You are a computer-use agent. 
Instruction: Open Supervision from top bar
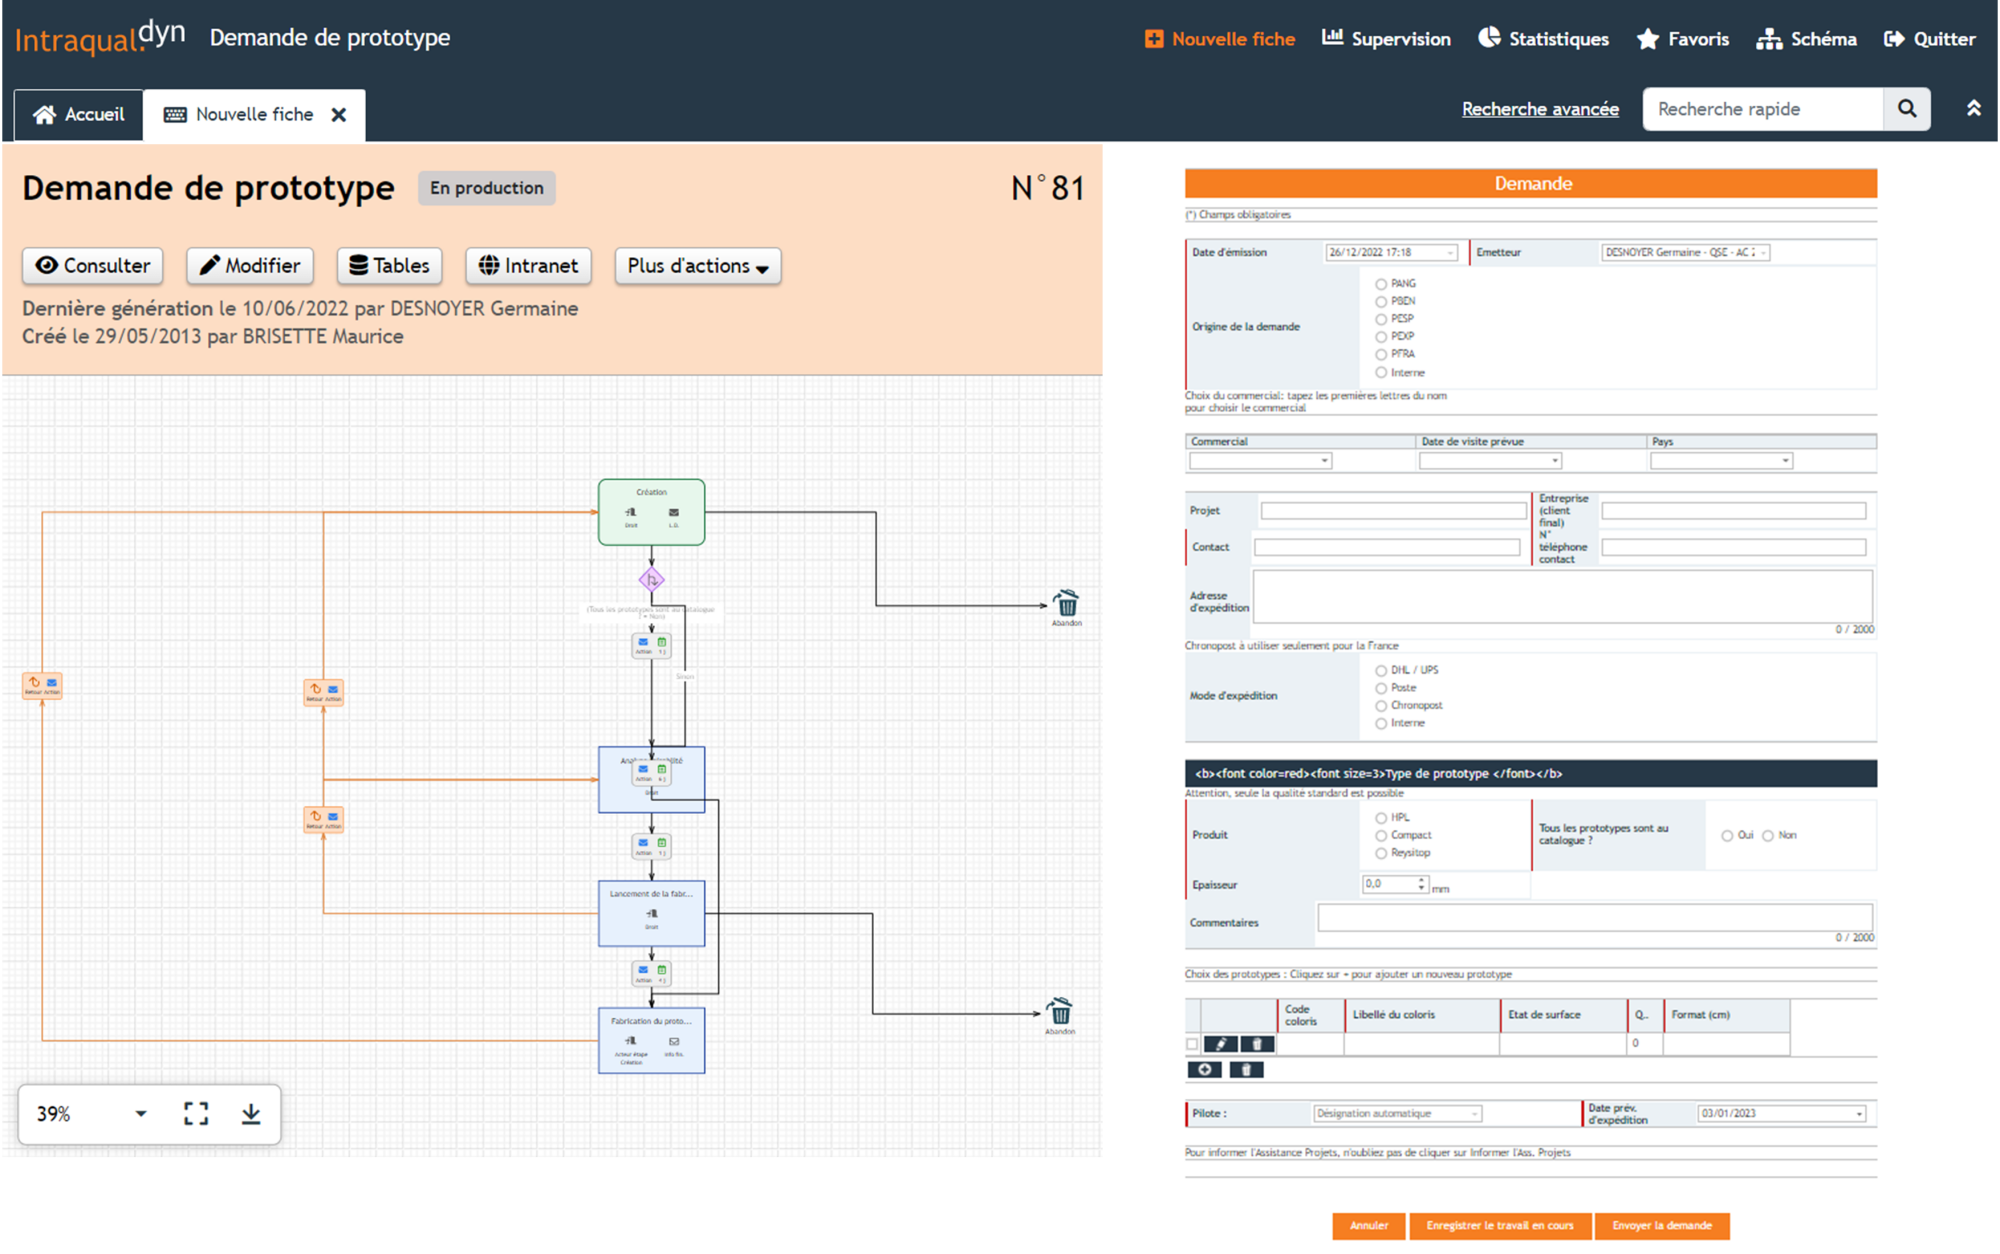[1386, 39]
